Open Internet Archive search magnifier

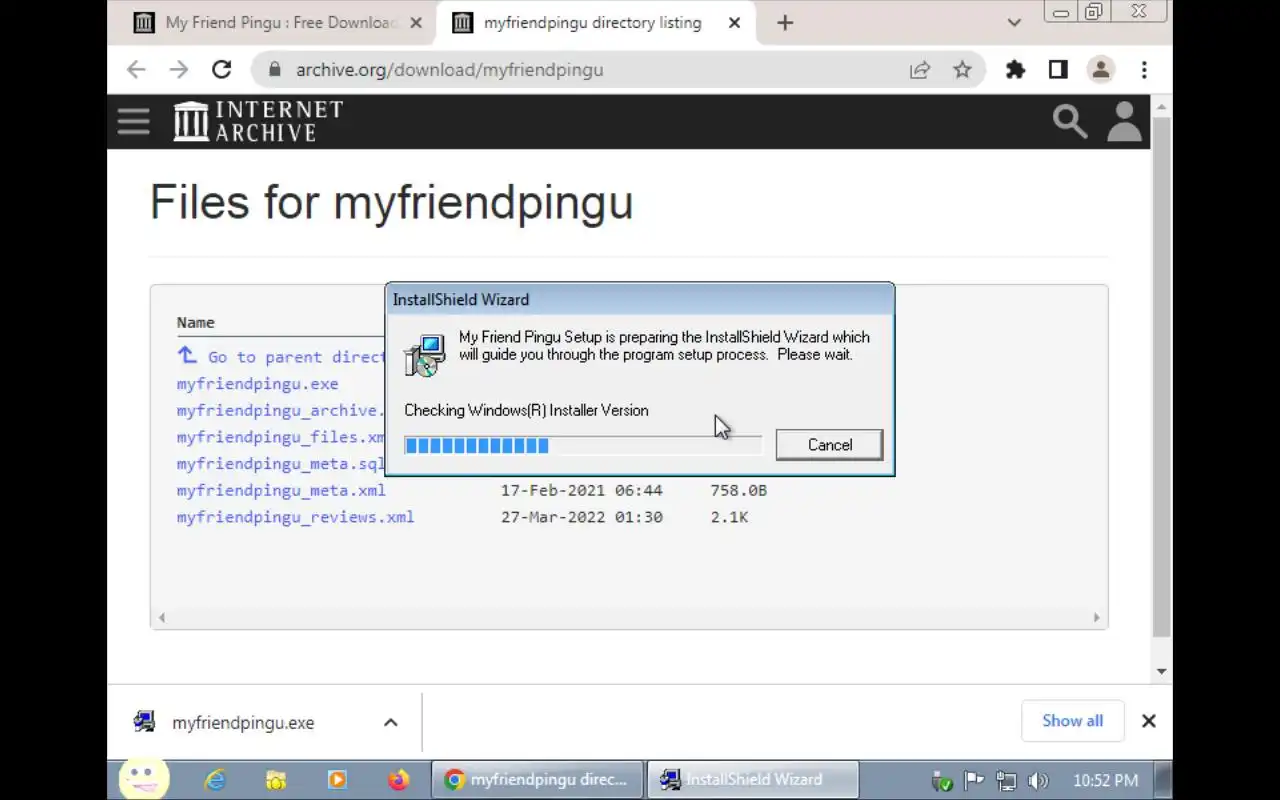pyautogui.click(x=1069, y=122)
